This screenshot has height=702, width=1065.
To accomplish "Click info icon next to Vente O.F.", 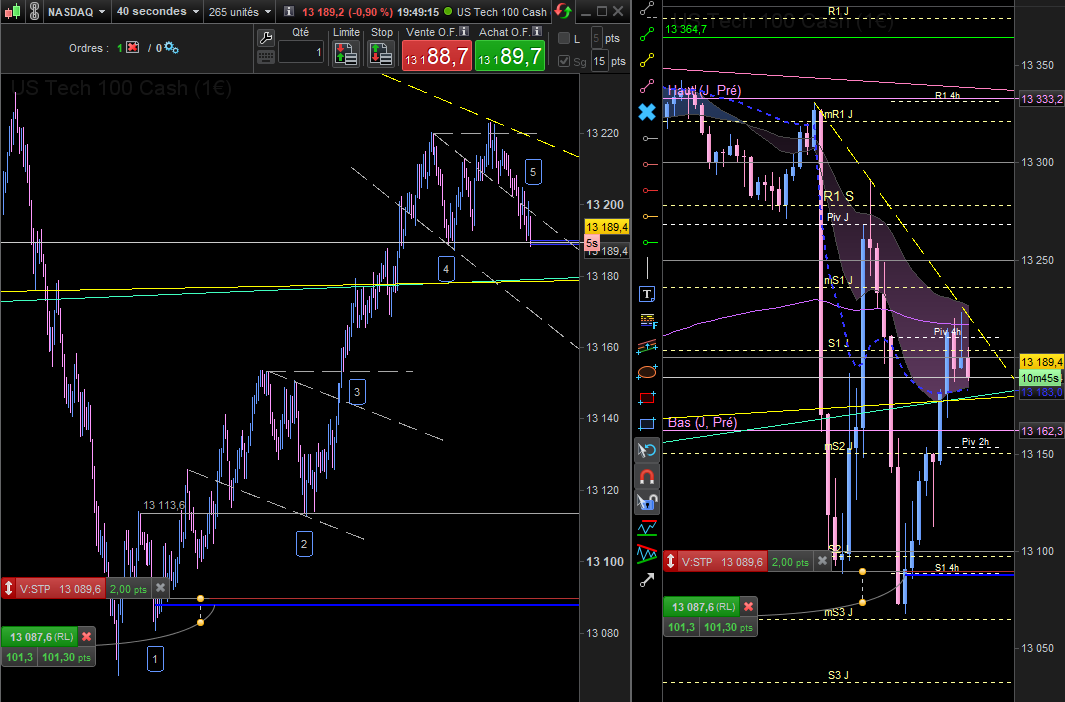I will coord(464,31).
